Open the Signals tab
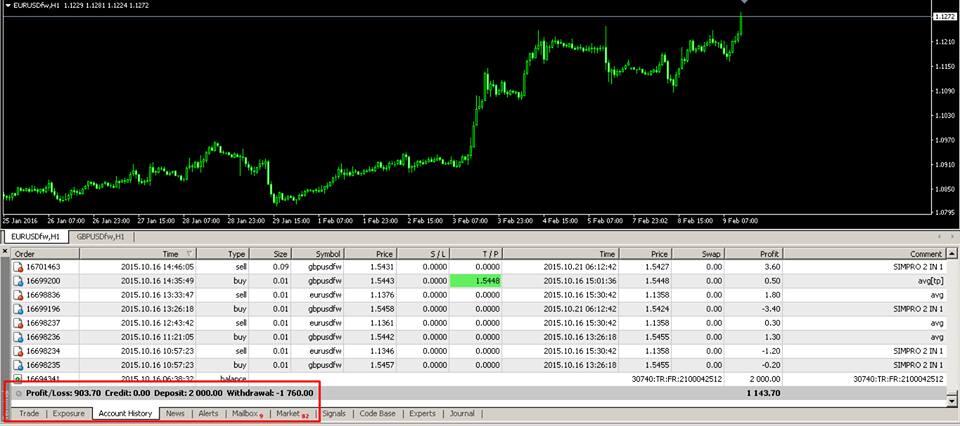 coord(334,414)
